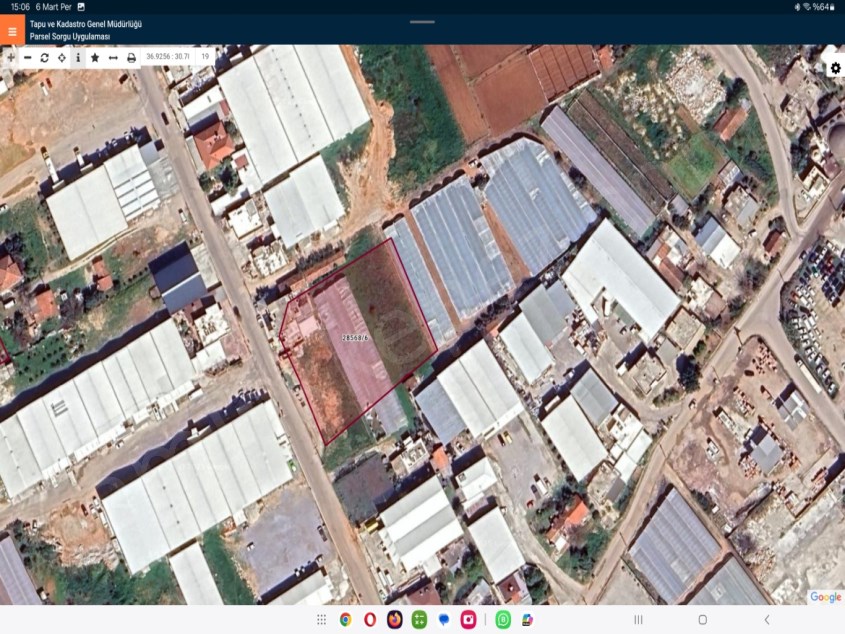Open map settings gear icon
This screenshot has width=845, height=634.
835,68
